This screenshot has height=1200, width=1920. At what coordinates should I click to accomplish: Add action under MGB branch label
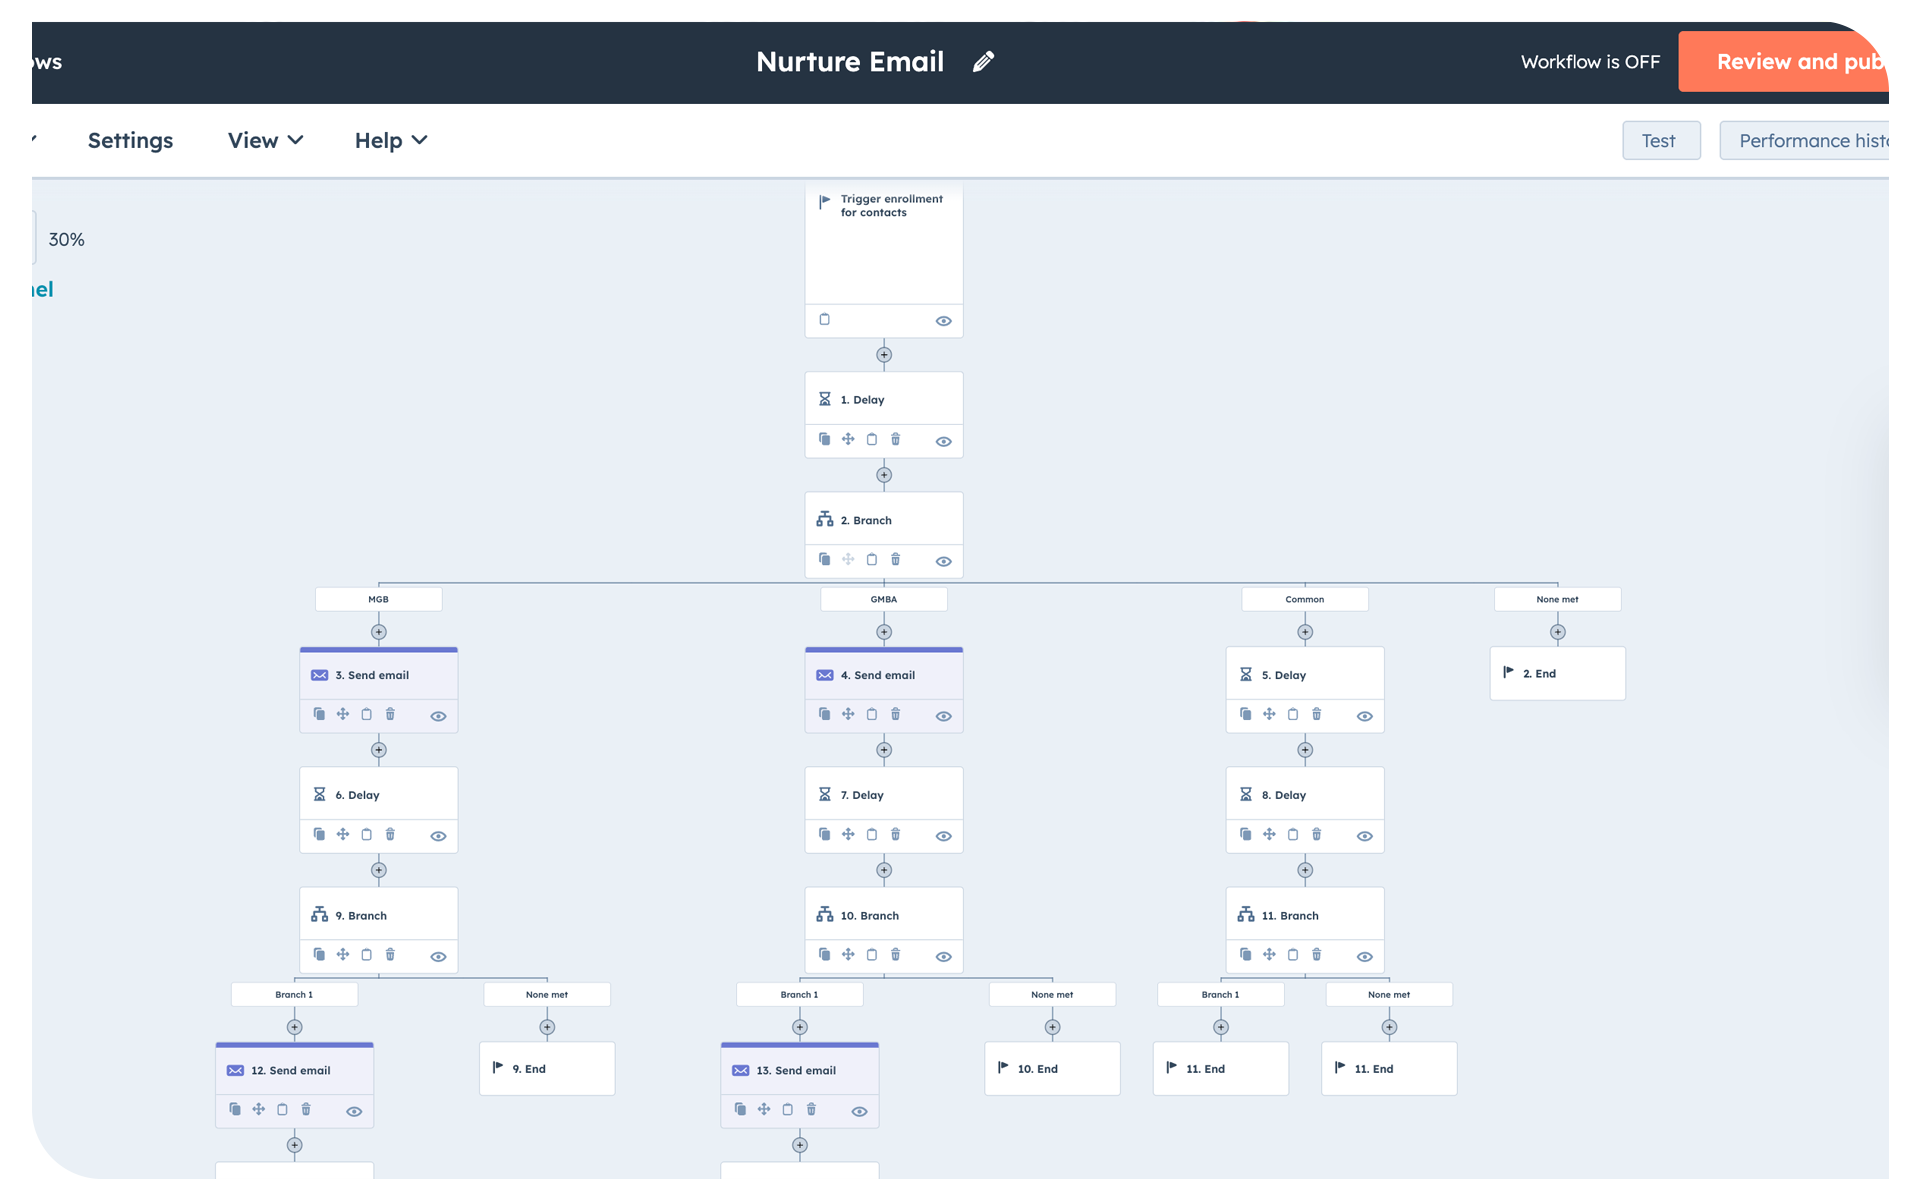pos(379,632)
